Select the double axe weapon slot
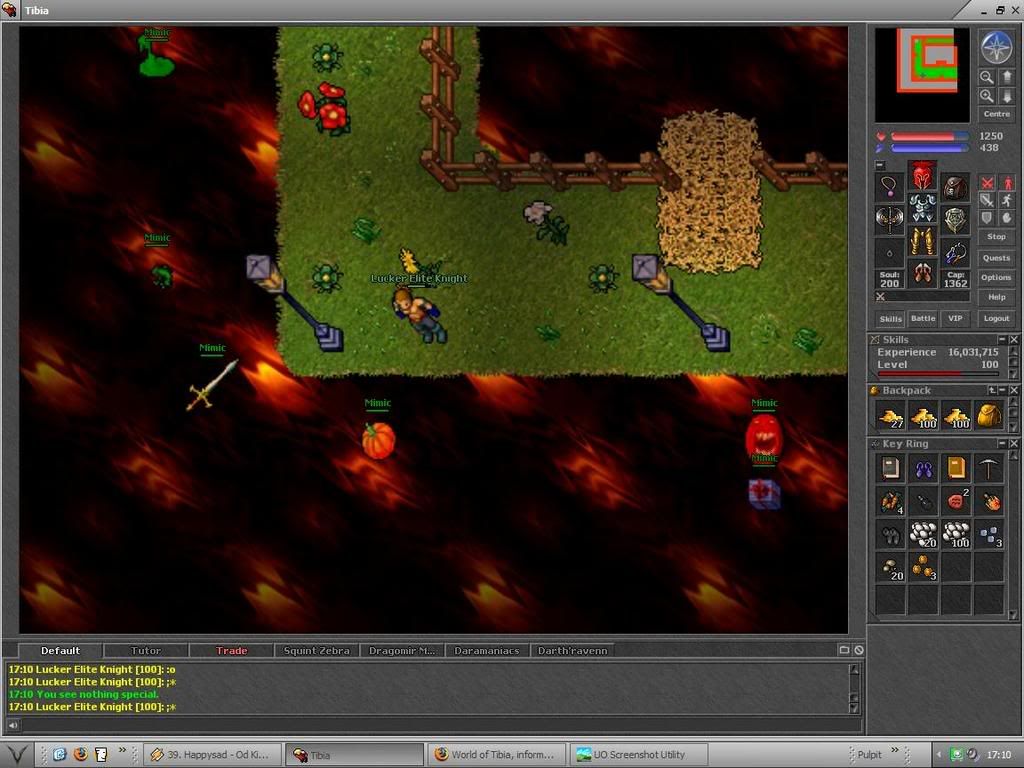 [889, 219]
